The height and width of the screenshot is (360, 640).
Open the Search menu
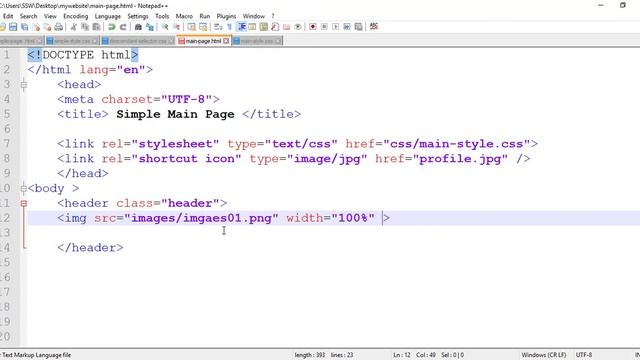click(29, 16)
